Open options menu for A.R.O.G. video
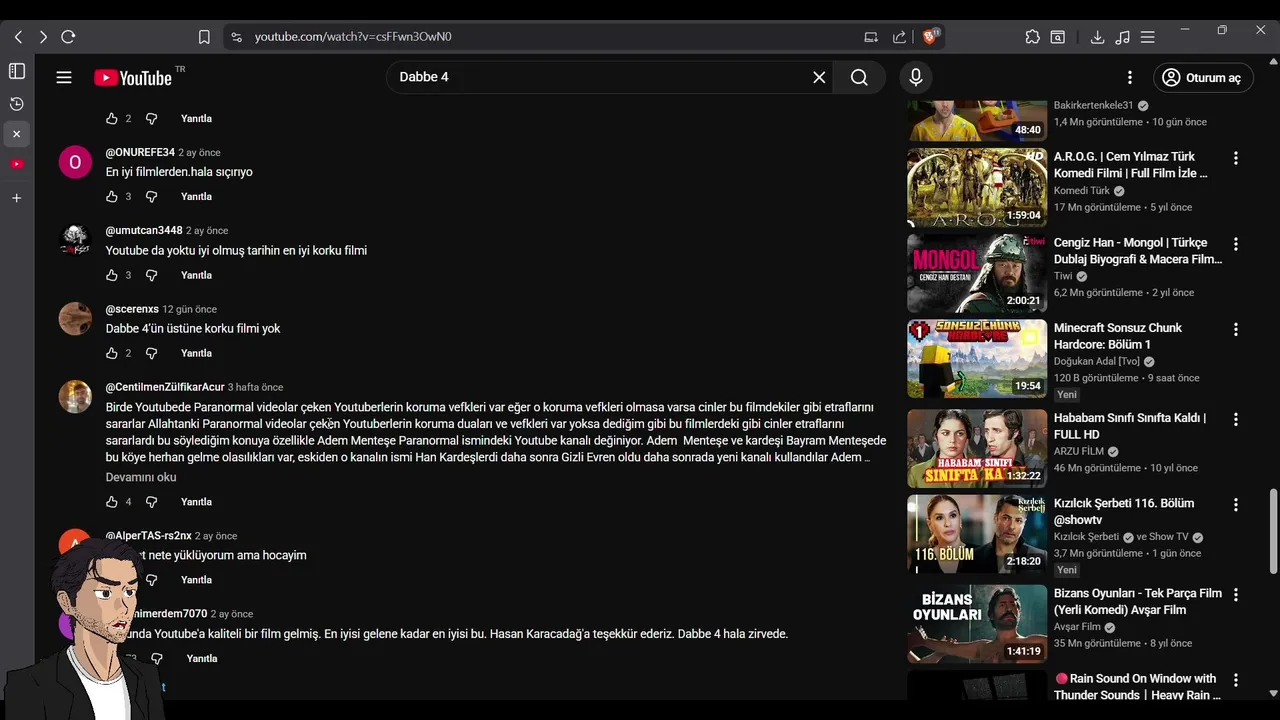1280x720 pixels. (x=1236, y=158)
